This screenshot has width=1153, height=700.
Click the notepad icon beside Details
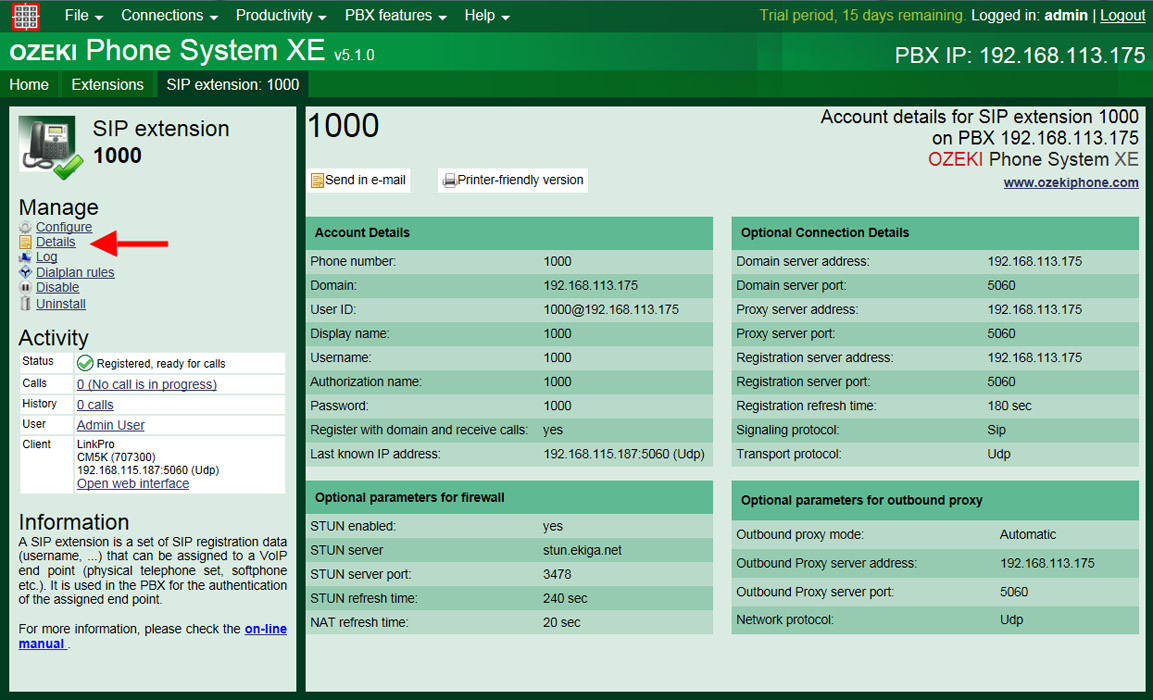click(26, 242)
